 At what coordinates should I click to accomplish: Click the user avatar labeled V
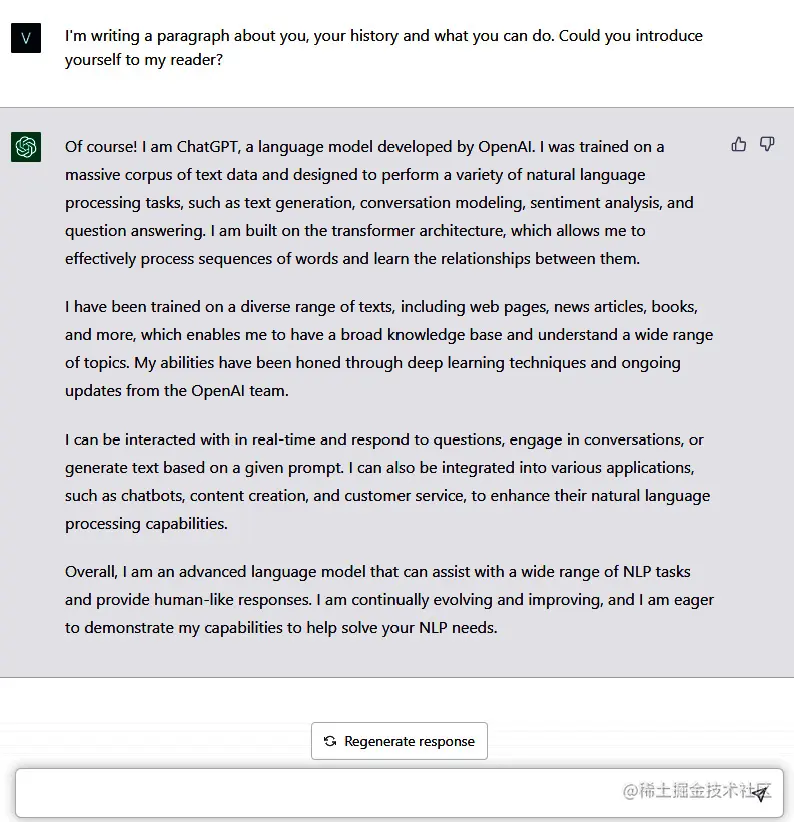[26, 38]
